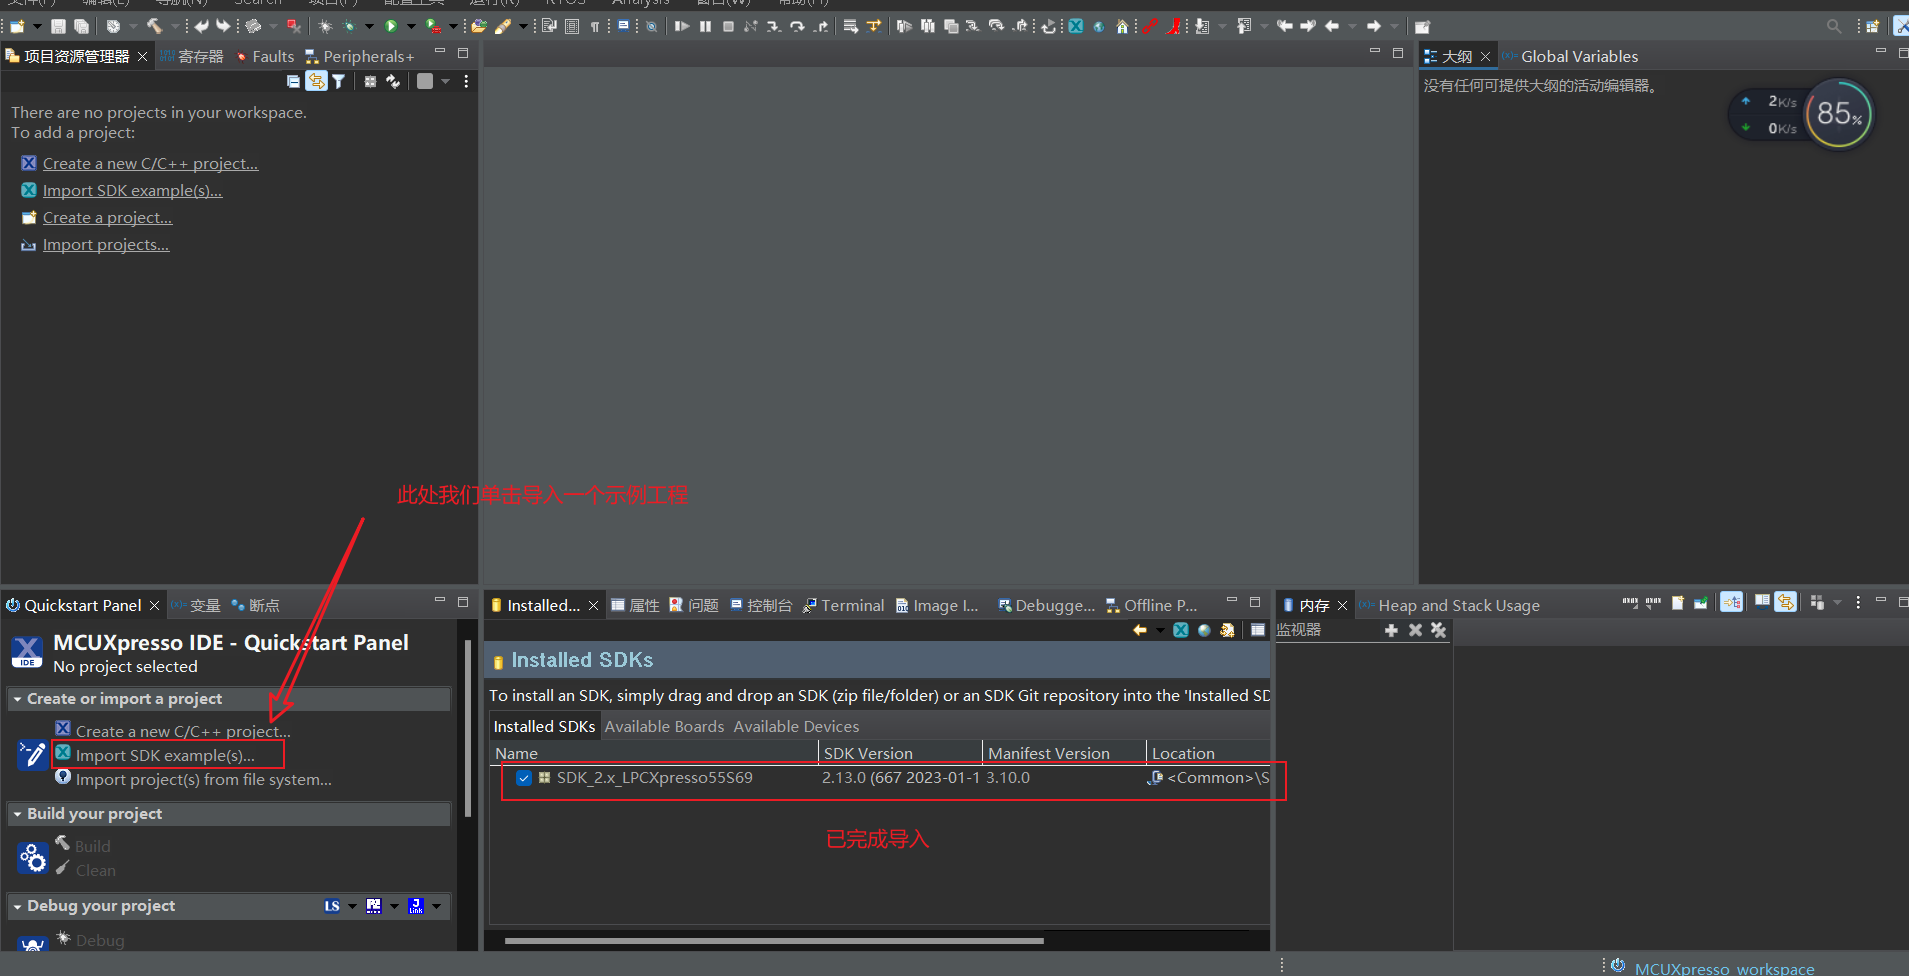Click 'Import SDK example(s)...' in Quickstart Panel
The image size is (1909, 976).
tap(165, 756)
